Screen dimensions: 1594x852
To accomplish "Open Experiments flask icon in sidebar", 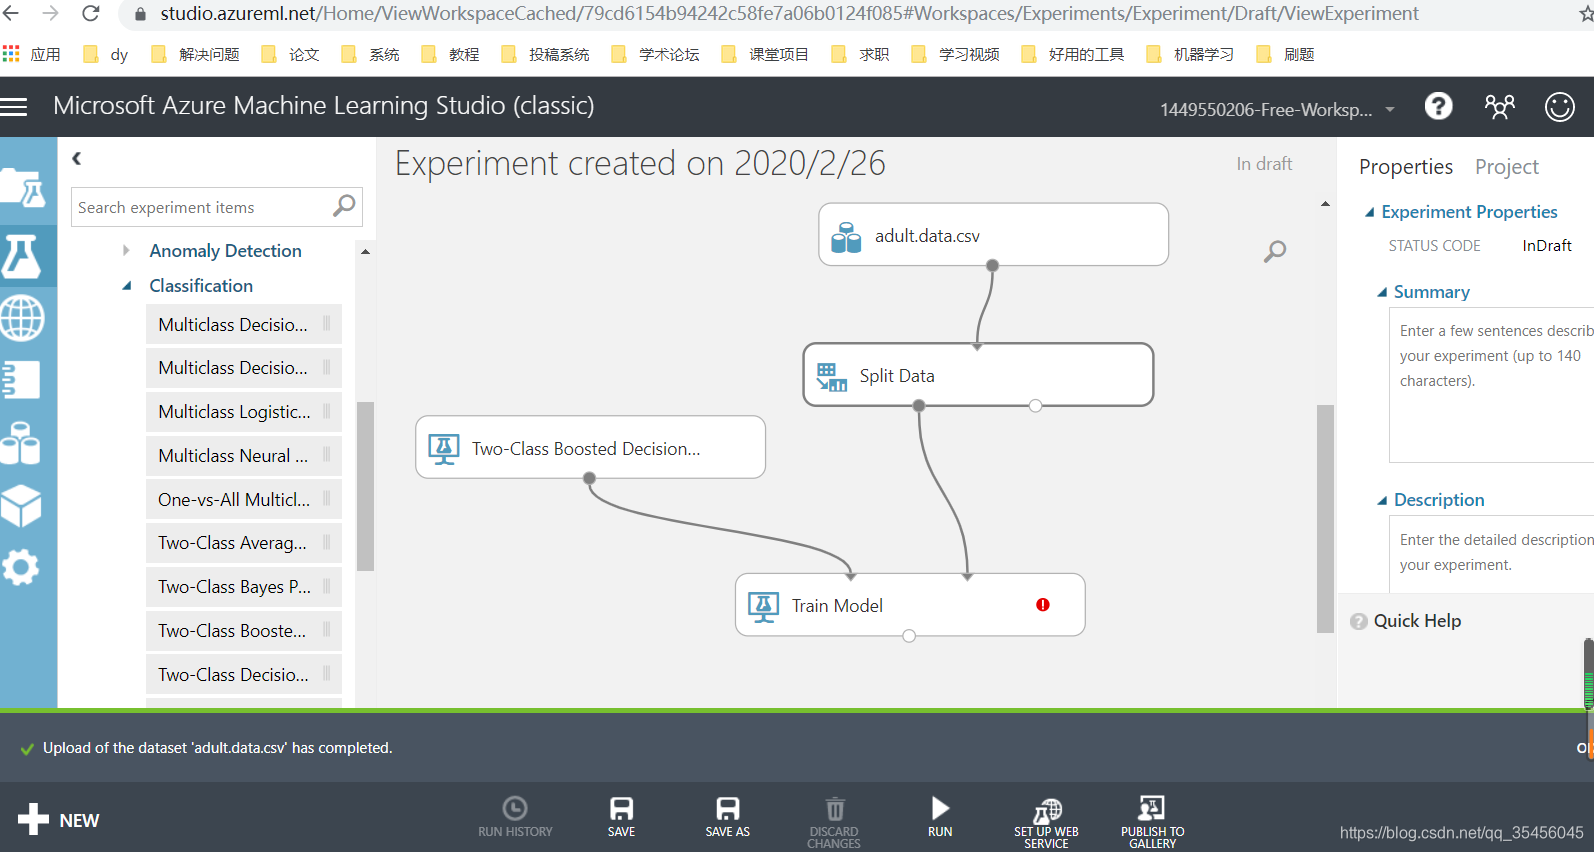I will pyautogui.click(x=22, y=256).
